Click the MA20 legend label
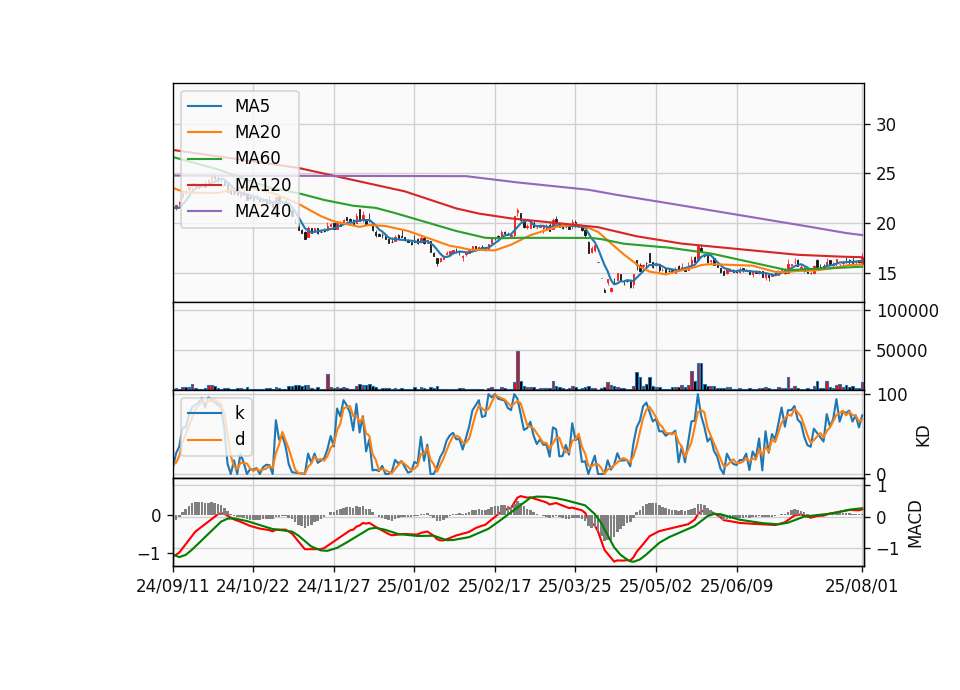Image resolution: width=960 pixels, height=690 pixels. pos(258,132)
